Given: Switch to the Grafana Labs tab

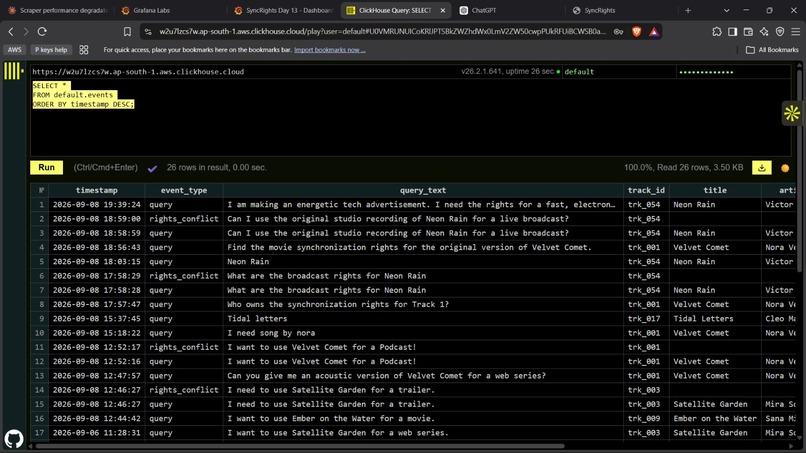Looking at the screenshot, I should [169, 10].
